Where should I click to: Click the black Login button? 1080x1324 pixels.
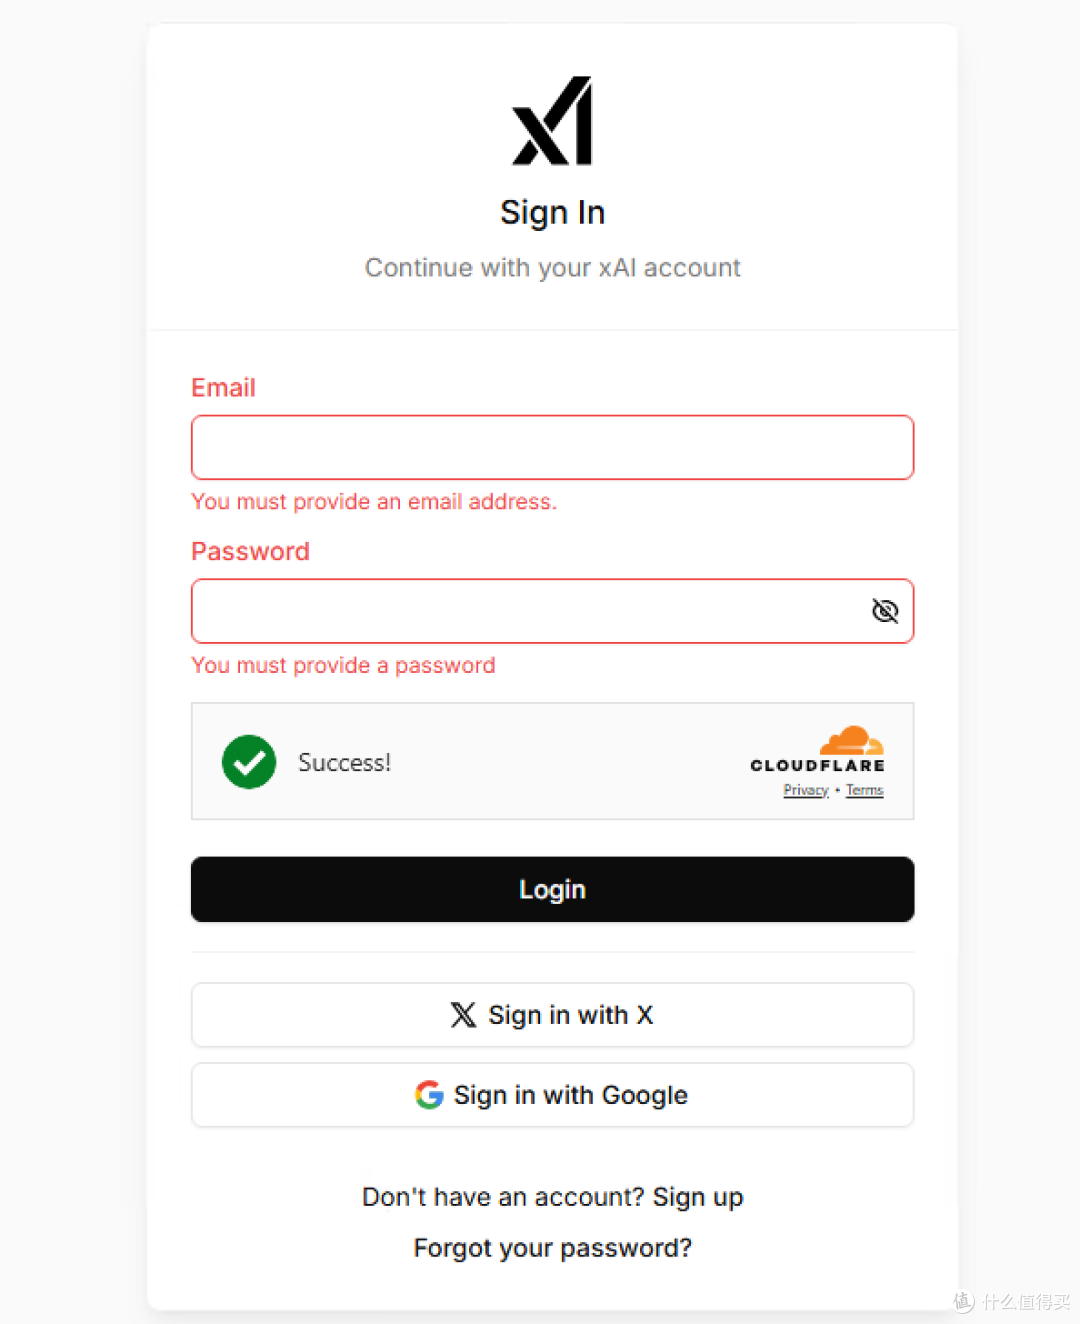[552, 889]
